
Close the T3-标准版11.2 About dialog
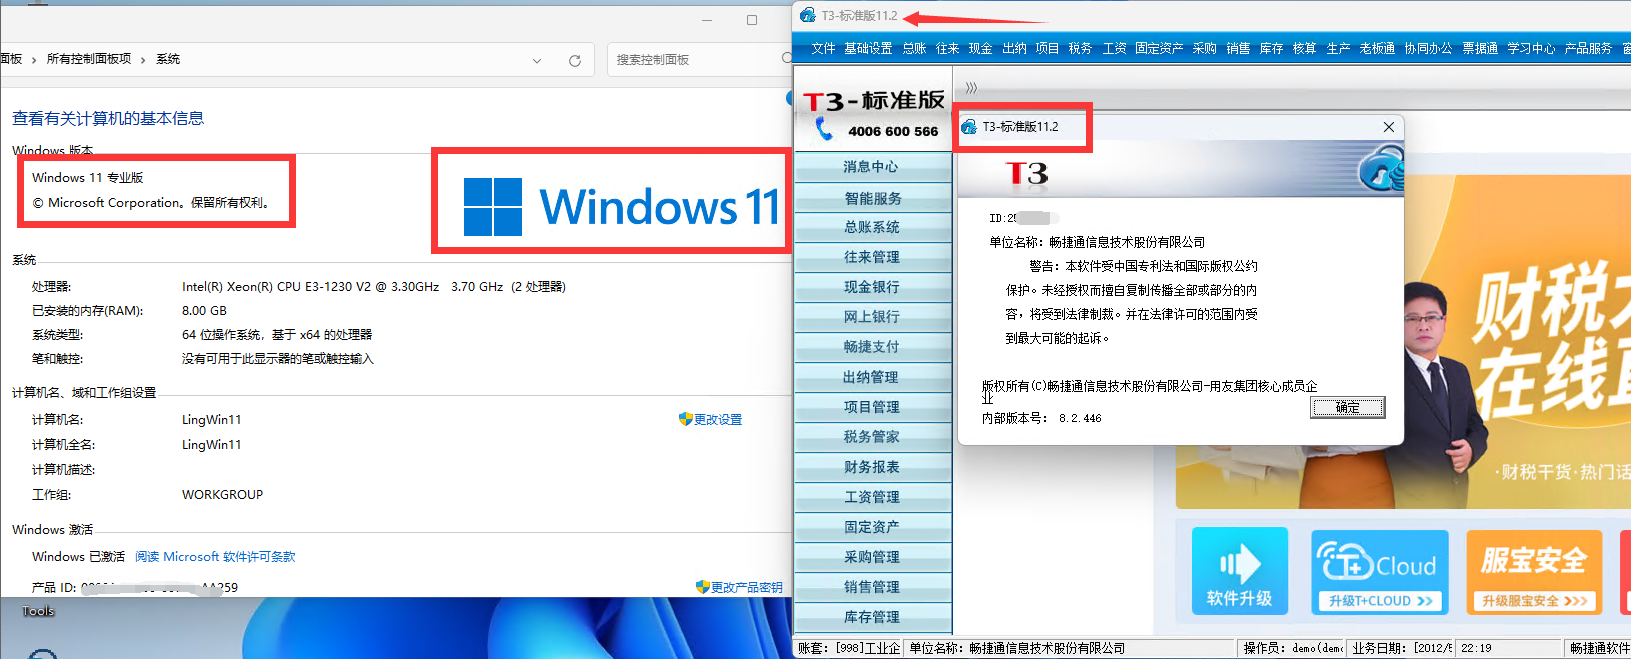[x=1388, y=127]
